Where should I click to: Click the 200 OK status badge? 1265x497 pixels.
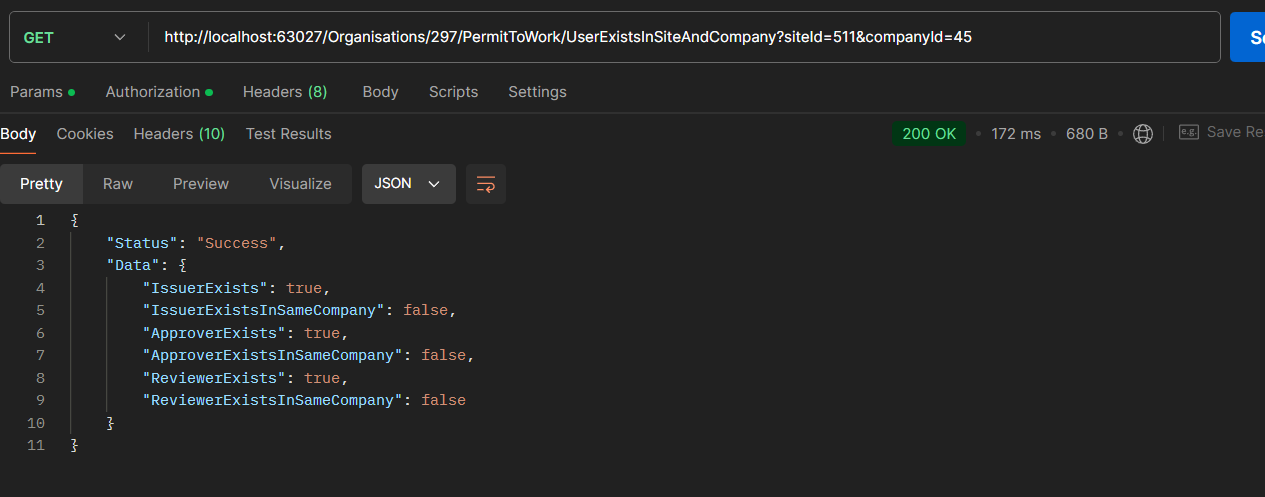coord(929,134)
